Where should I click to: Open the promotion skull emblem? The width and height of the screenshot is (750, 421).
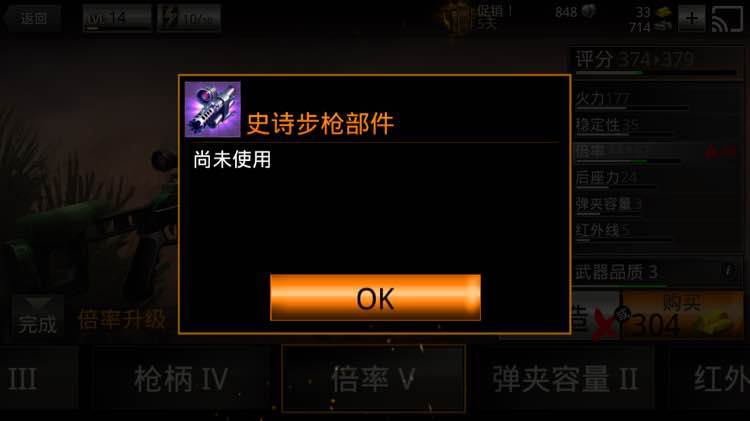(x=454, y=20)
